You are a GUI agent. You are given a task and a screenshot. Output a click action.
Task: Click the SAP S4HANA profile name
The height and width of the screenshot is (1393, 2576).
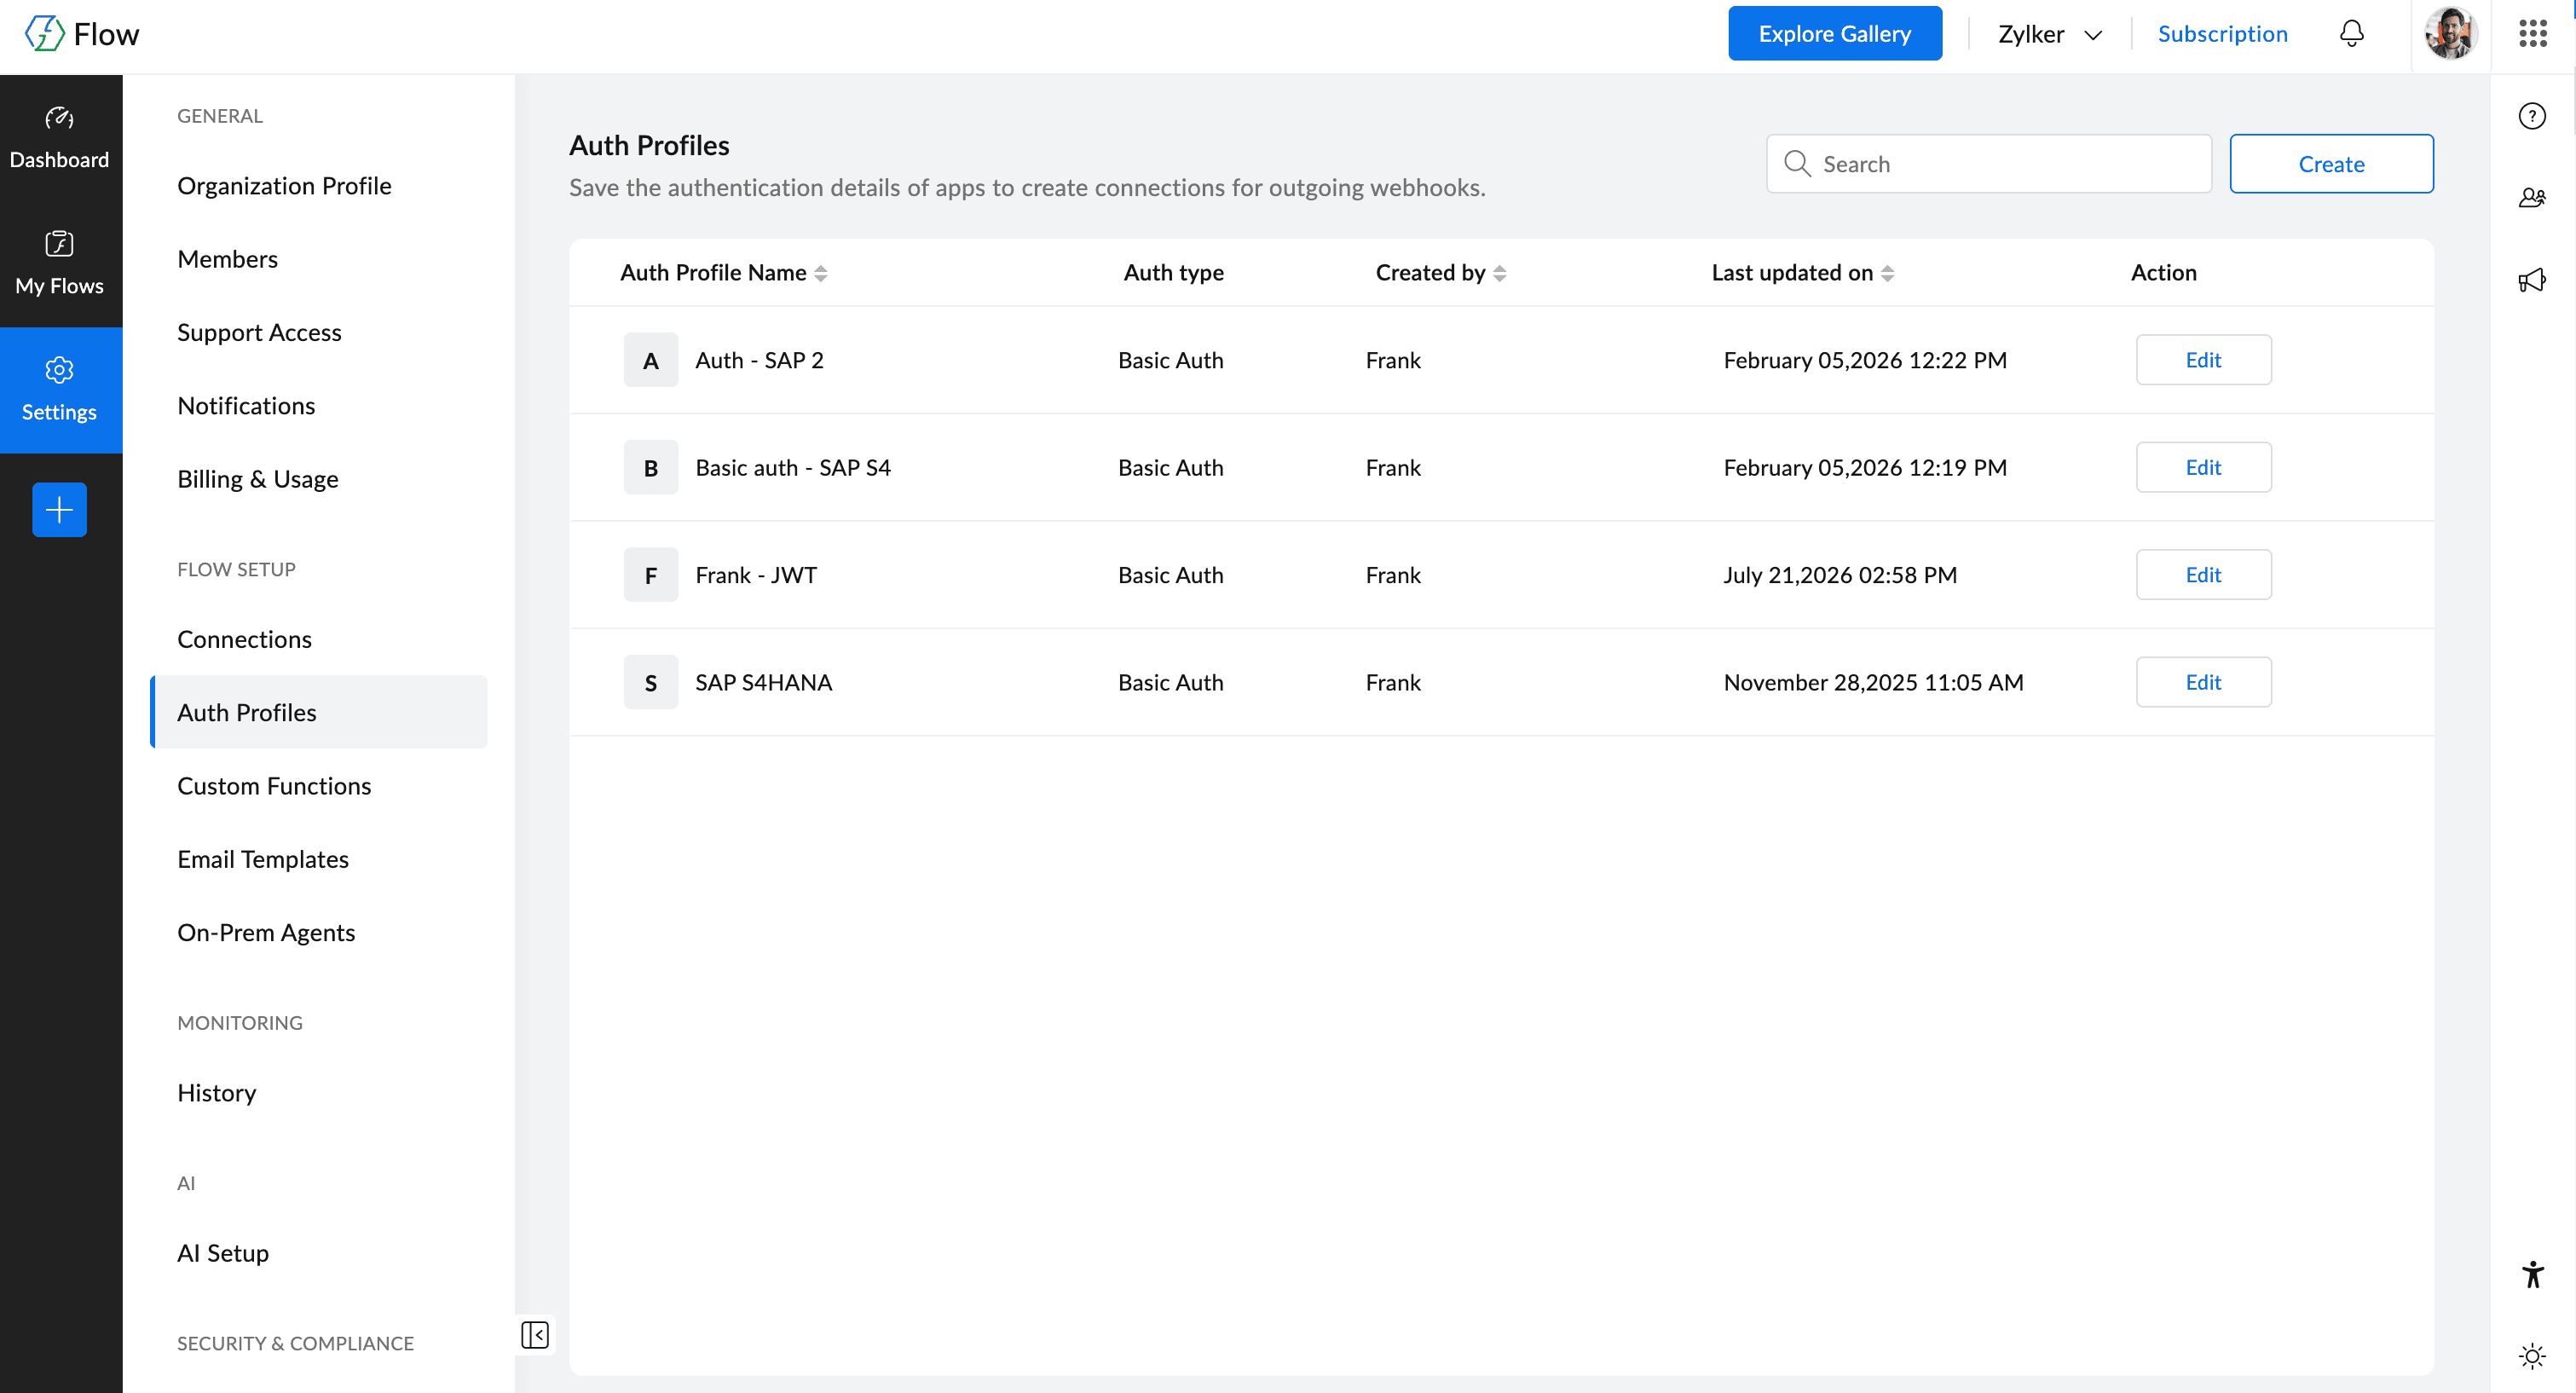click(763, 682)
